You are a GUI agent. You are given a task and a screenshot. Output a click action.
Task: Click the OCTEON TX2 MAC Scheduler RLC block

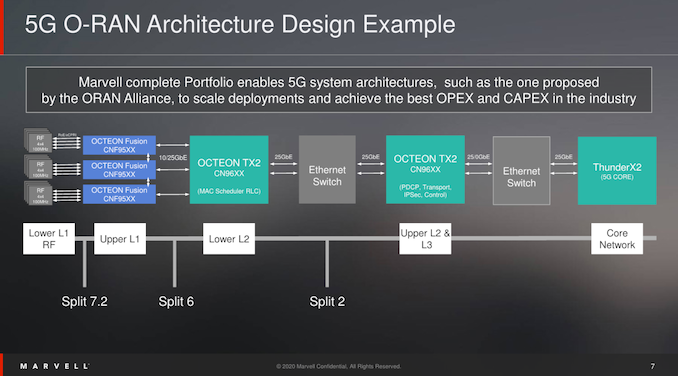(229, 169)
